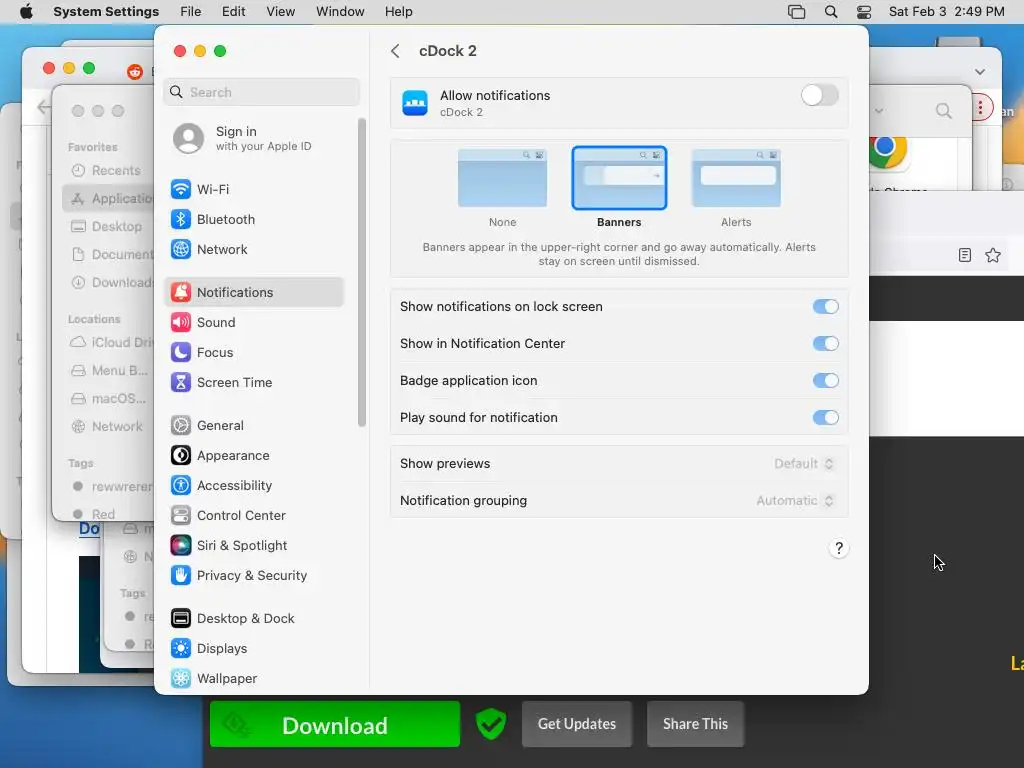The height and width of the screenshot is (768, 1024).
Task: Click Get Updates button
Action: [577, 724]
